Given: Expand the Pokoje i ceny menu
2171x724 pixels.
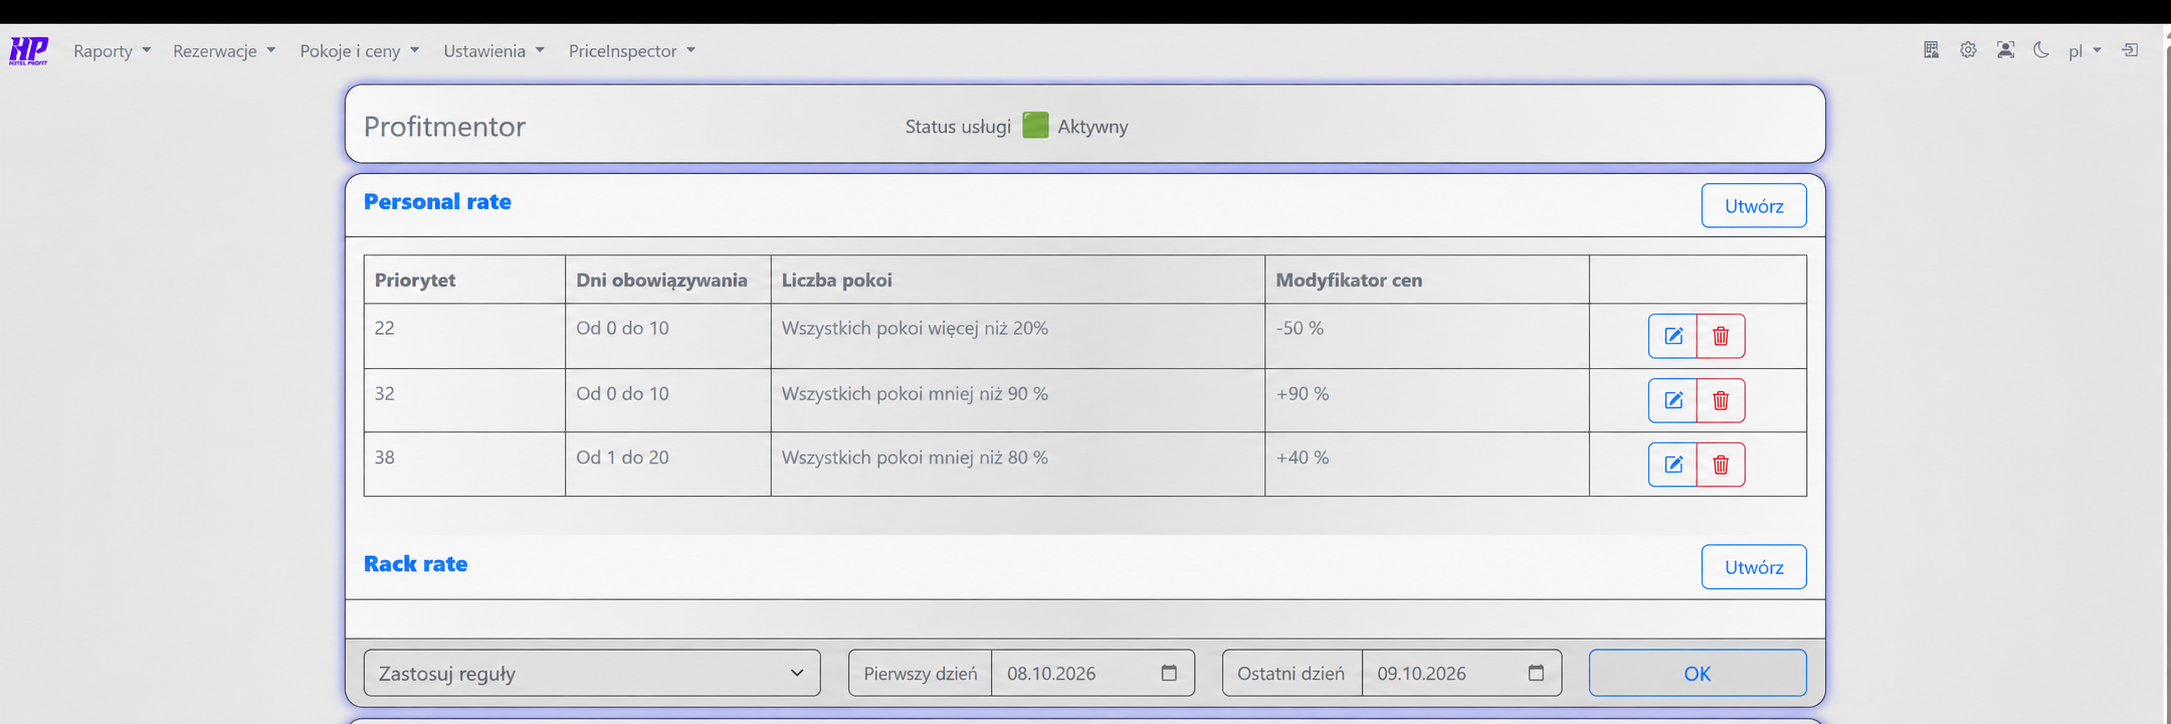Looking at the screenshot, I should 360,51.
